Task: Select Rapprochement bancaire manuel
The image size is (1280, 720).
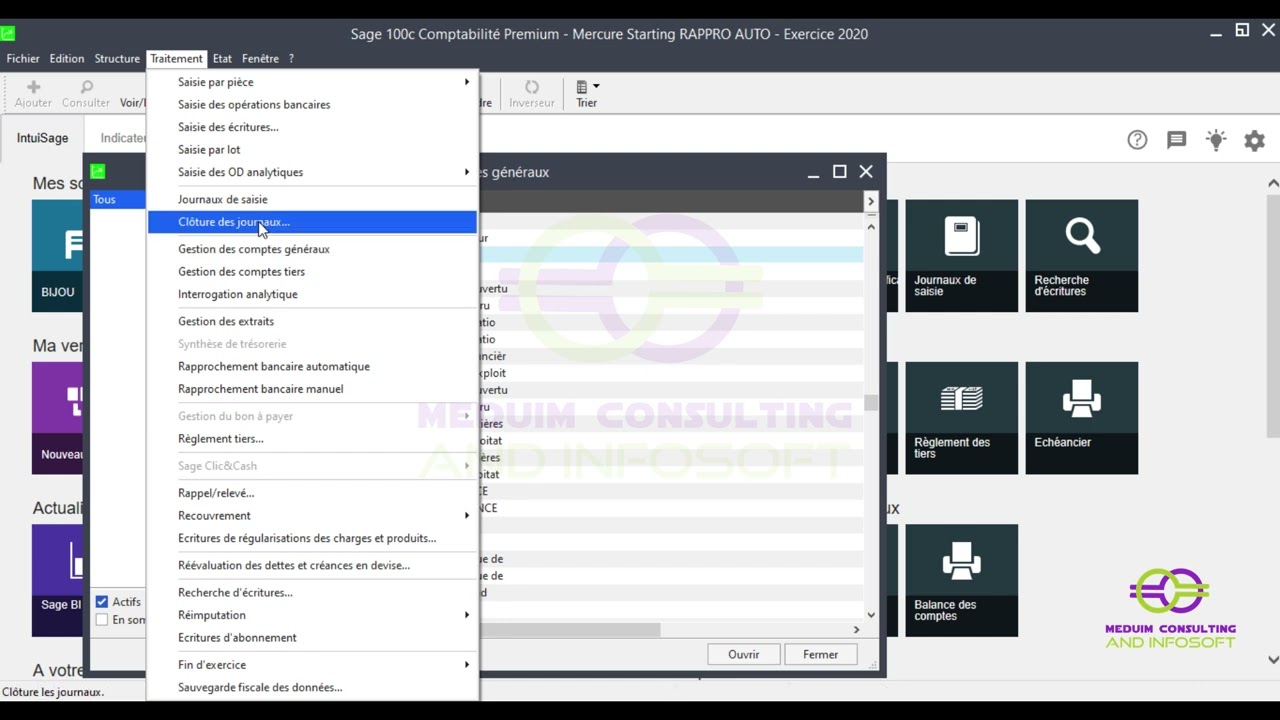Action: click(x=312, y=389)
